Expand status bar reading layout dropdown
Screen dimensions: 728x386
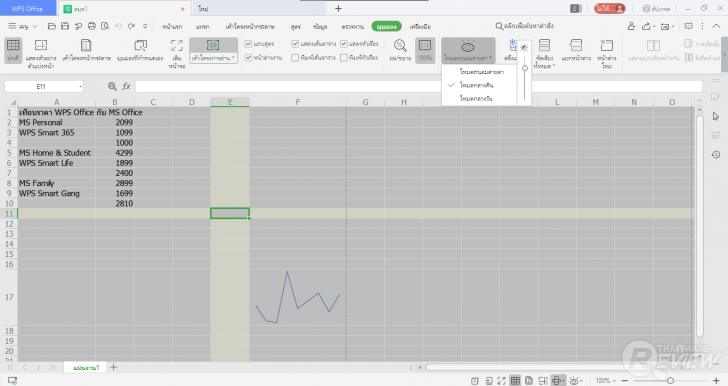563,381
